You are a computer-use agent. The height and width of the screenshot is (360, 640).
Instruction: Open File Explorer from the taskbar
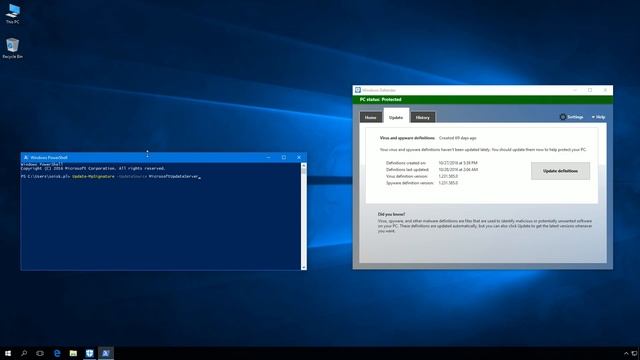(73, 353)
